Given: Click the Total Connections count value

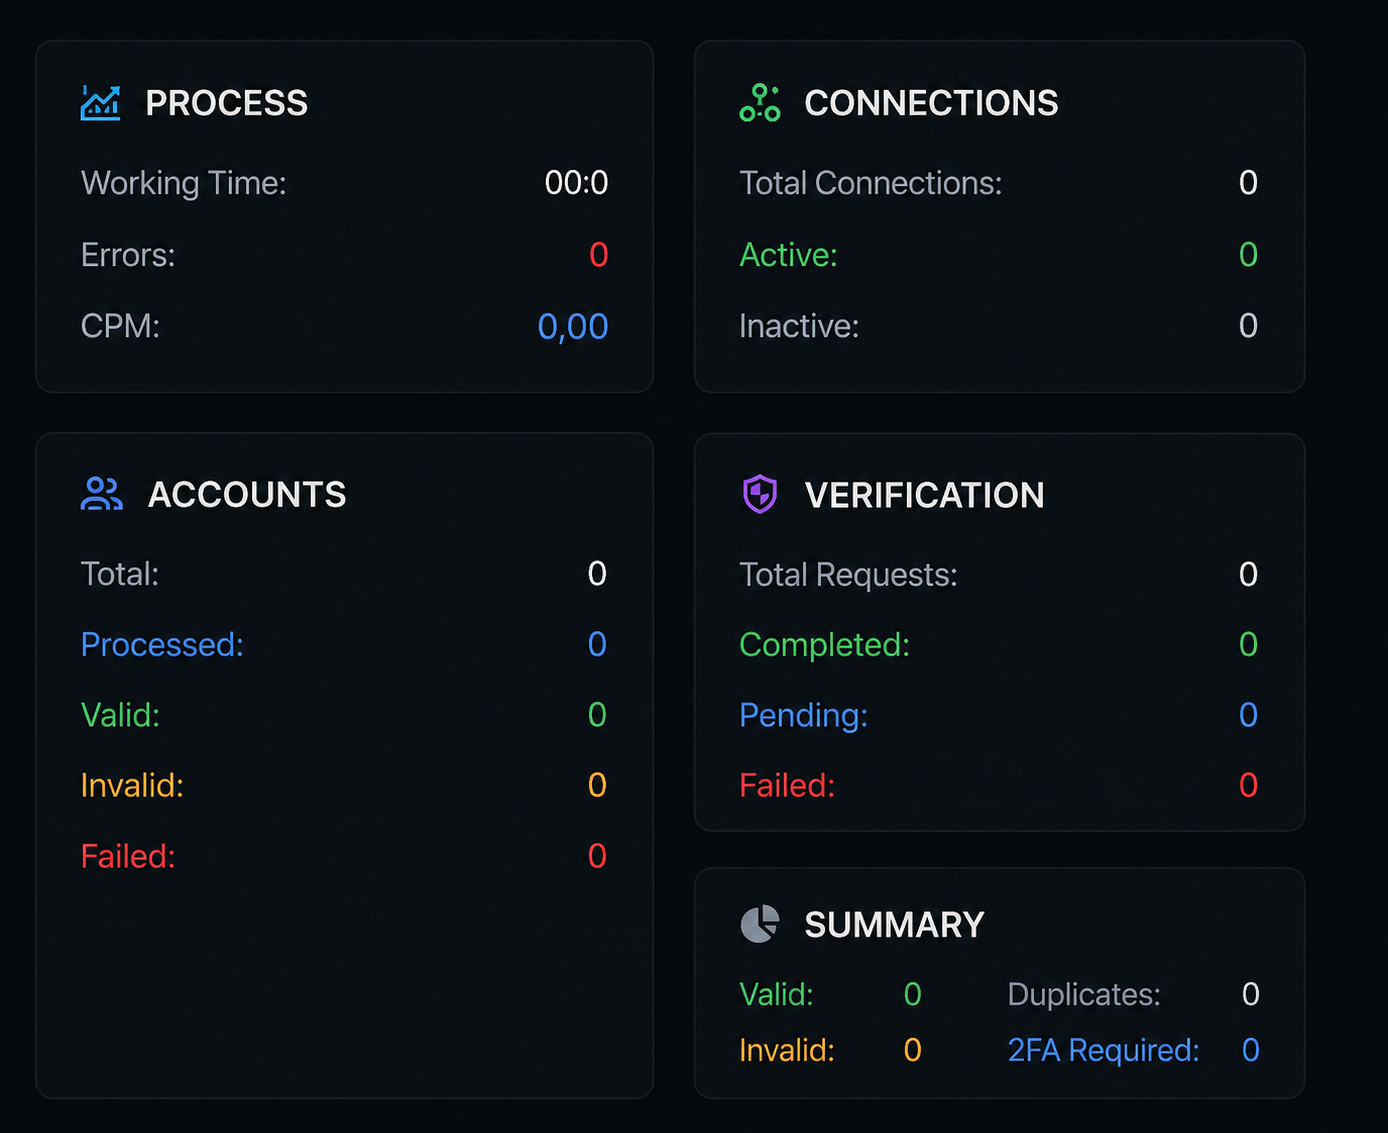Looking at the screenshot, I should (x=1248, y=182).
